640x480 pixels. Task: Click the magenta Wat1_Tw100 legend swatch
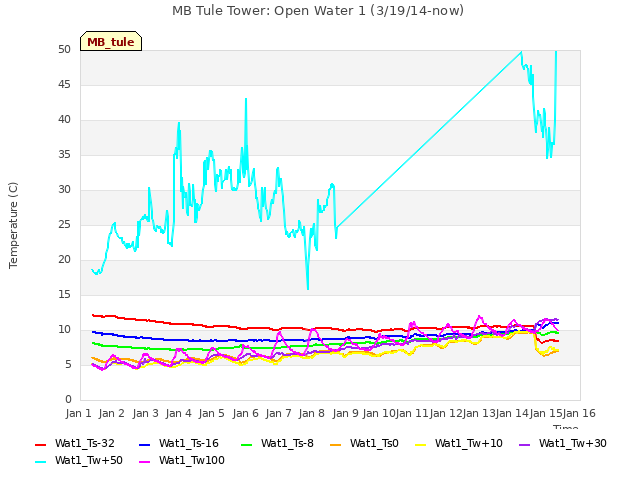[144, 462]
